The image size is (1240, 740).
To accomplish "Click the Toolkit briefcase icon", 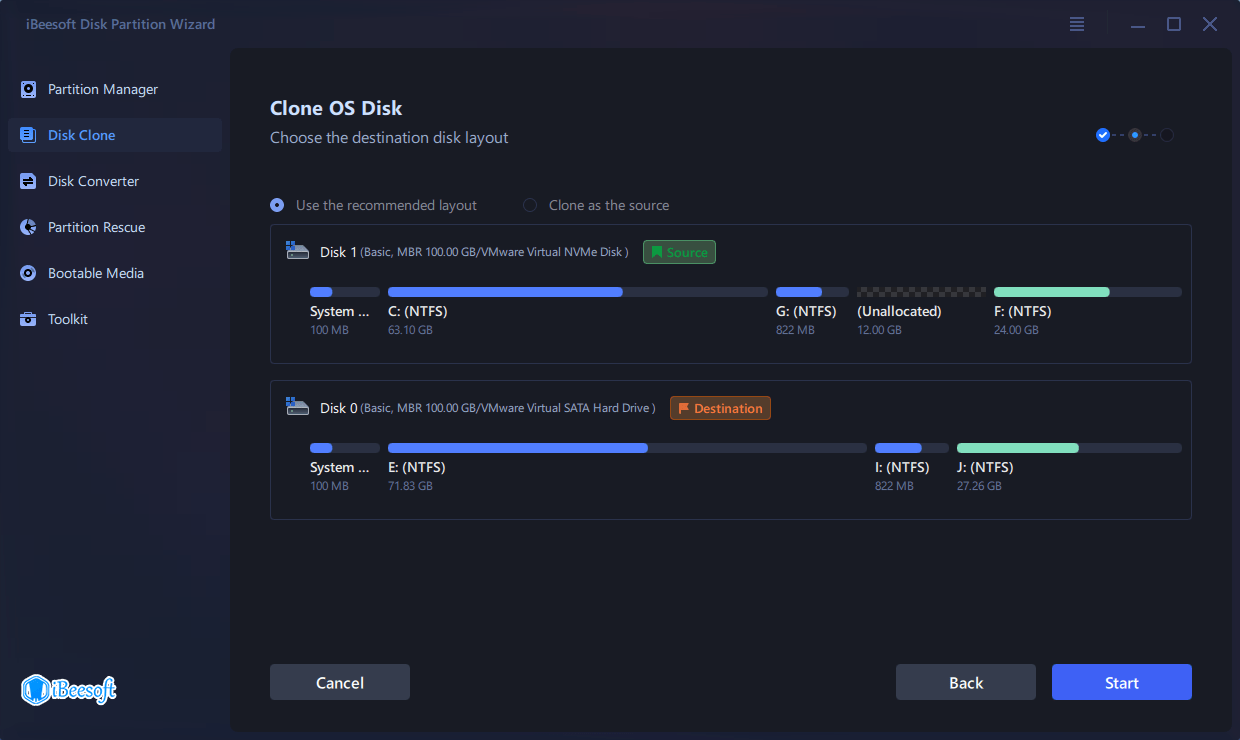I will click(x=28, y=319).
